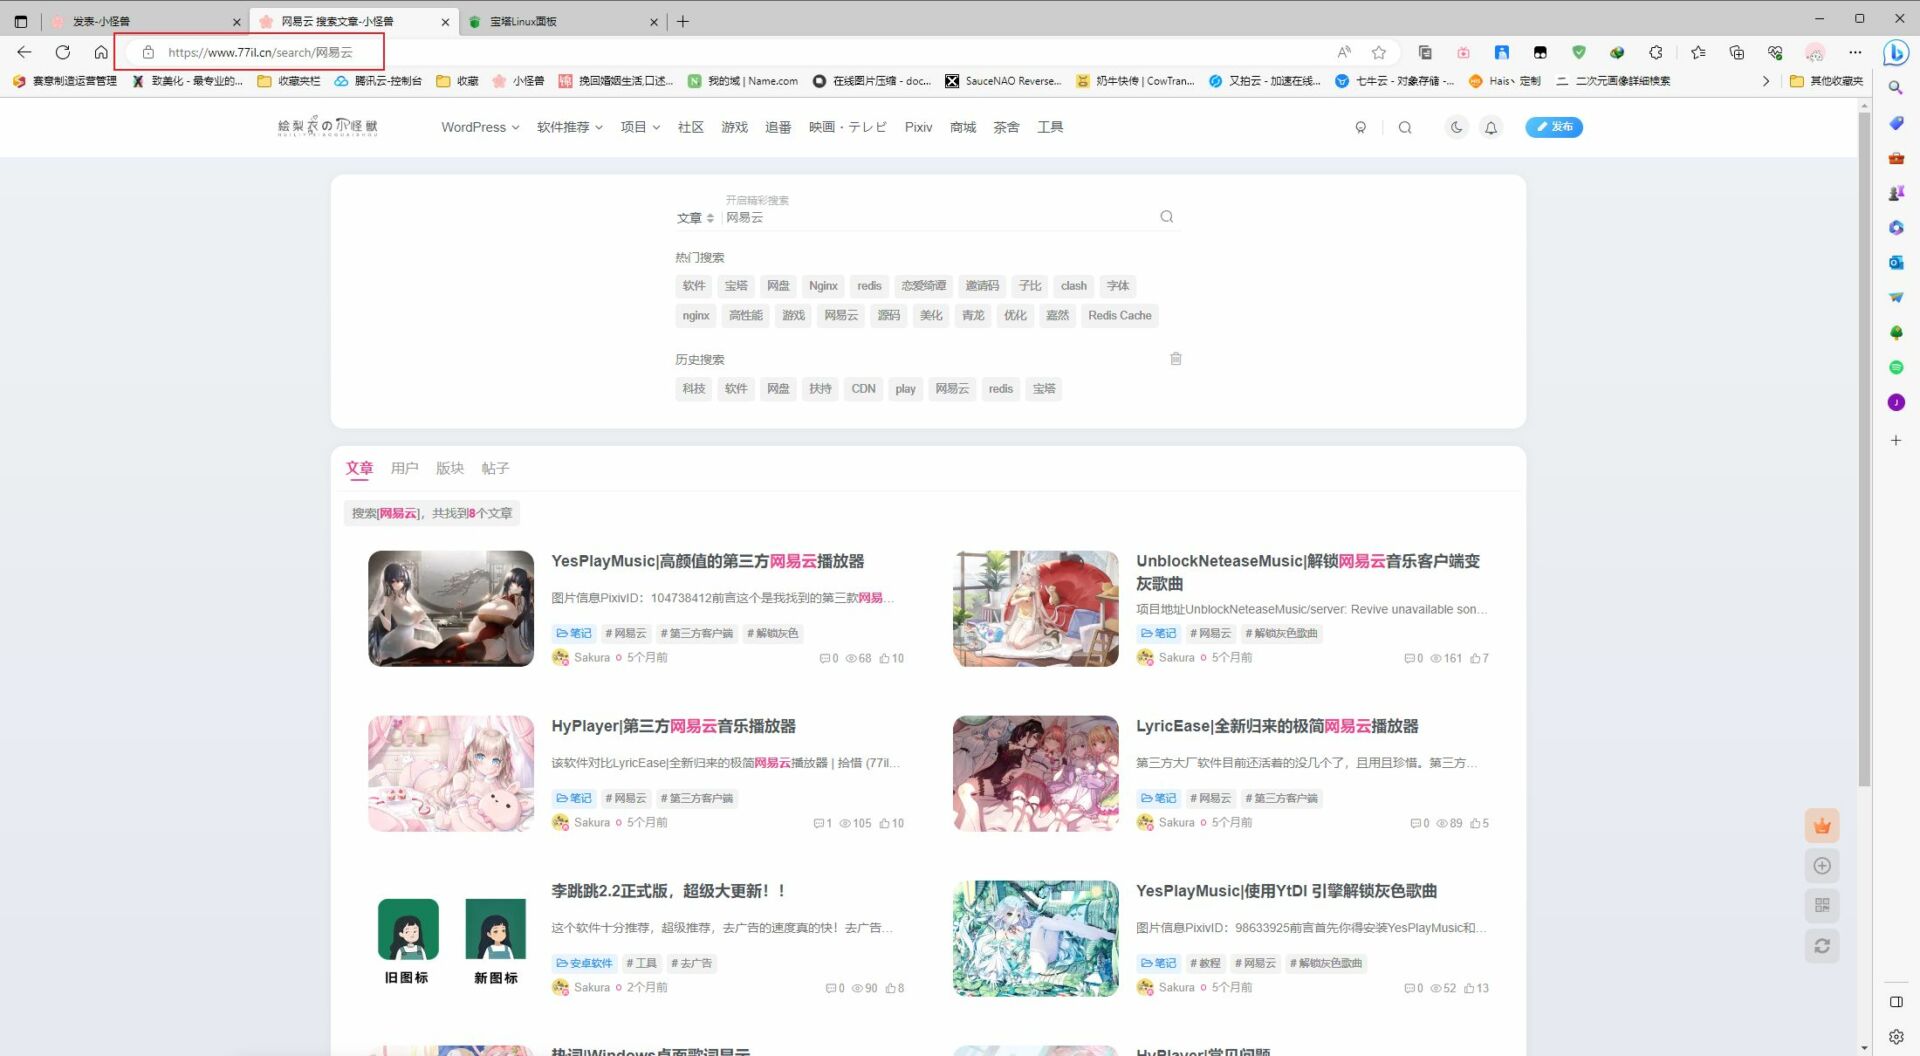1920x1056 pixels.
Task: Click the HyPlayer article cover thumbnail
Action: (450, 772)
